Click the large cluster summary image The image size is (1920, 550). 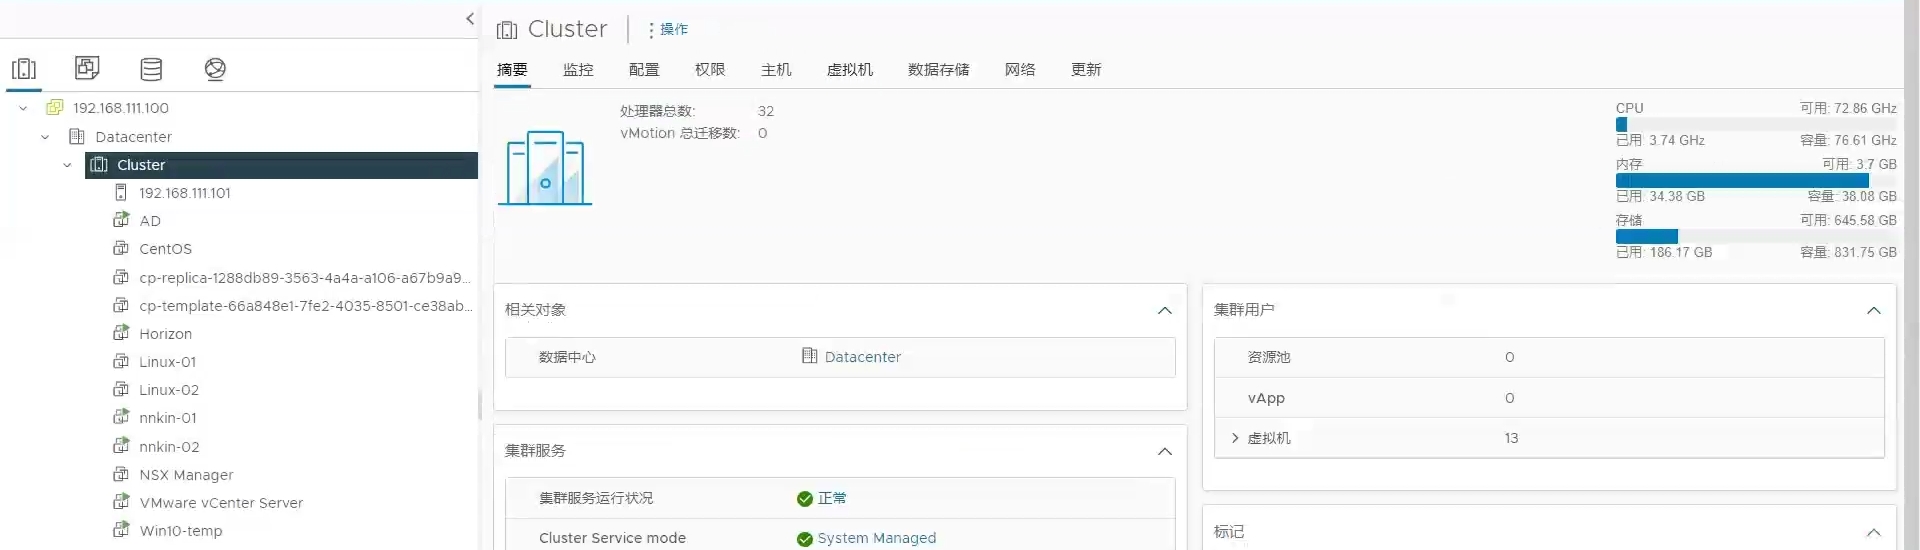coord(545,168)
